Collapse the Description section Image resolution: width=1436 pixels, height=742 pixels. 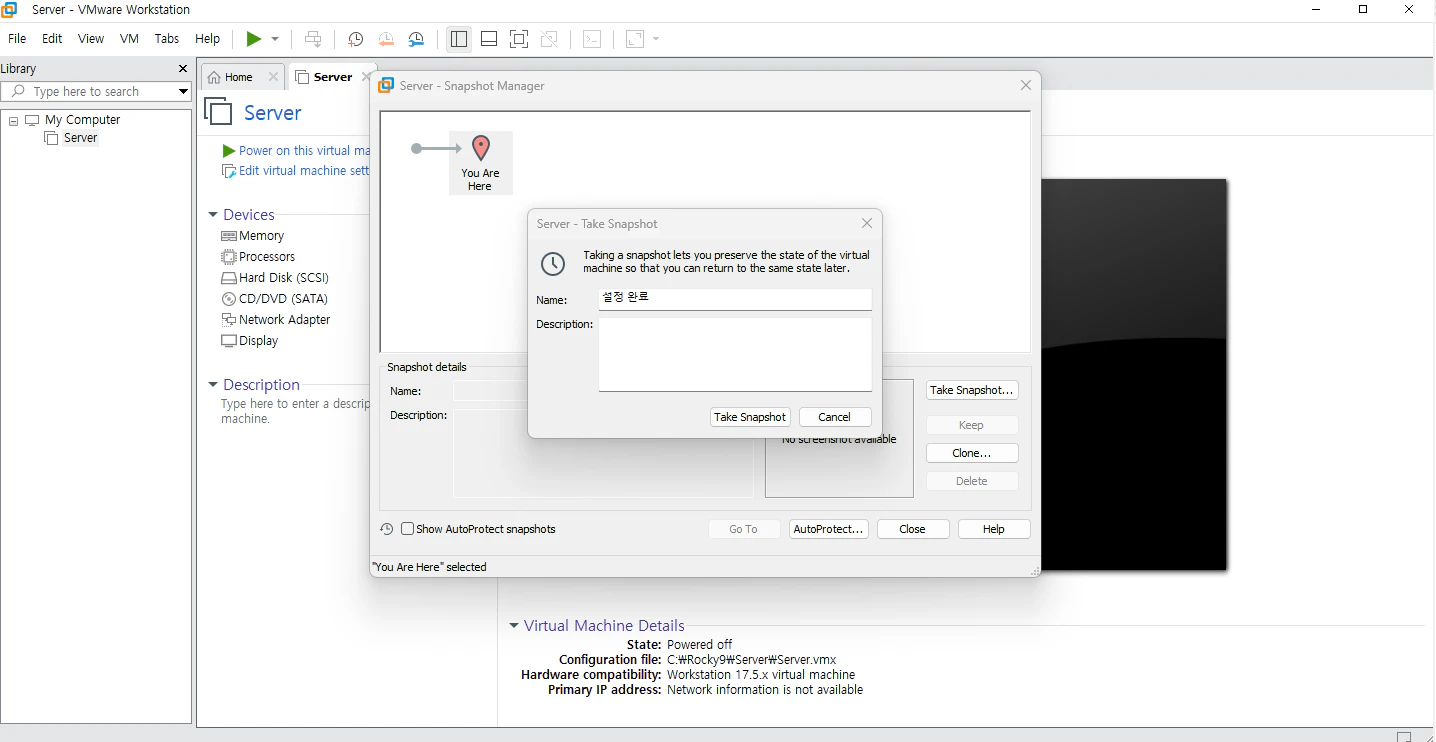pos(213,385)
